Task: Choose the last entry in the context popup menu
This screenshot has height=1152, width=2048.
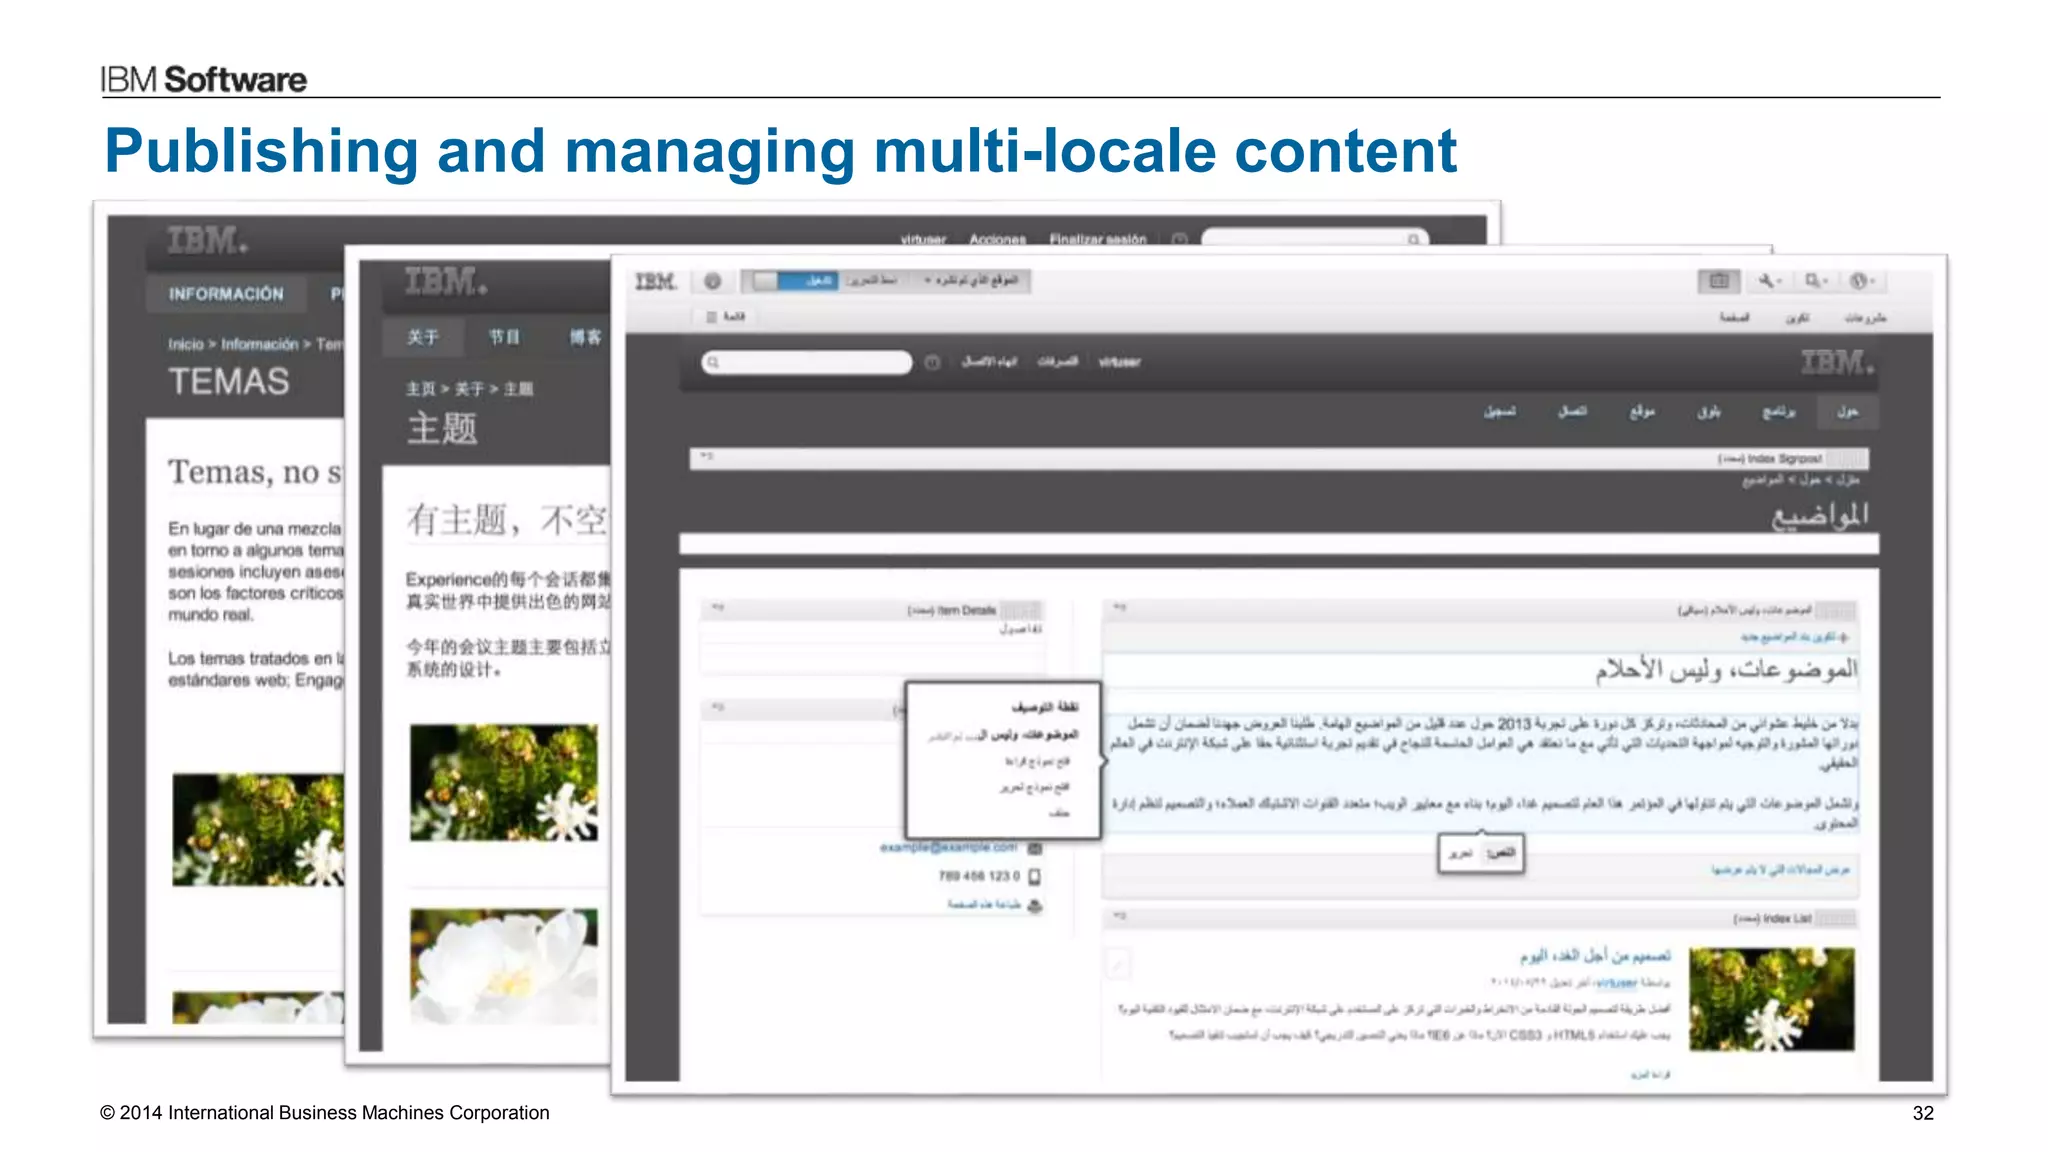Action: (1059, 814)
